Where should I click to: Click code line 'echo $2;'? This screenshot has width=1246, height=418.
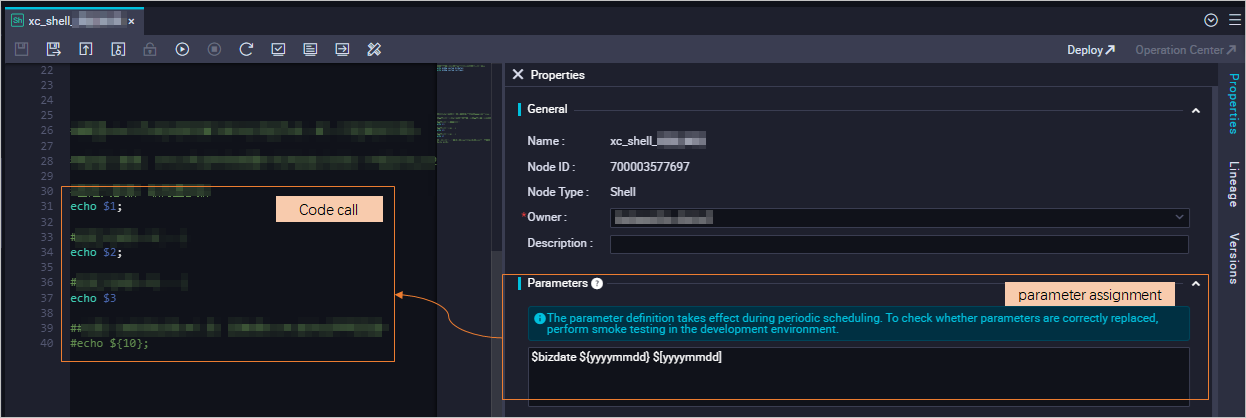[96, 253]
